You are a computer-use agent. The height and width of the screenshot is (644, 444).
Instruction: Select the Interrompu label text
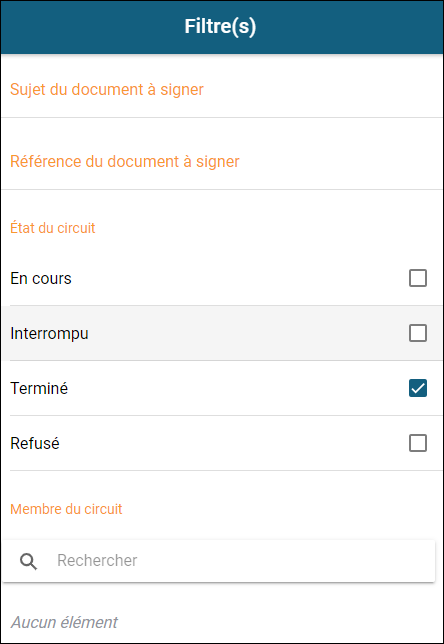click(49, 334)
